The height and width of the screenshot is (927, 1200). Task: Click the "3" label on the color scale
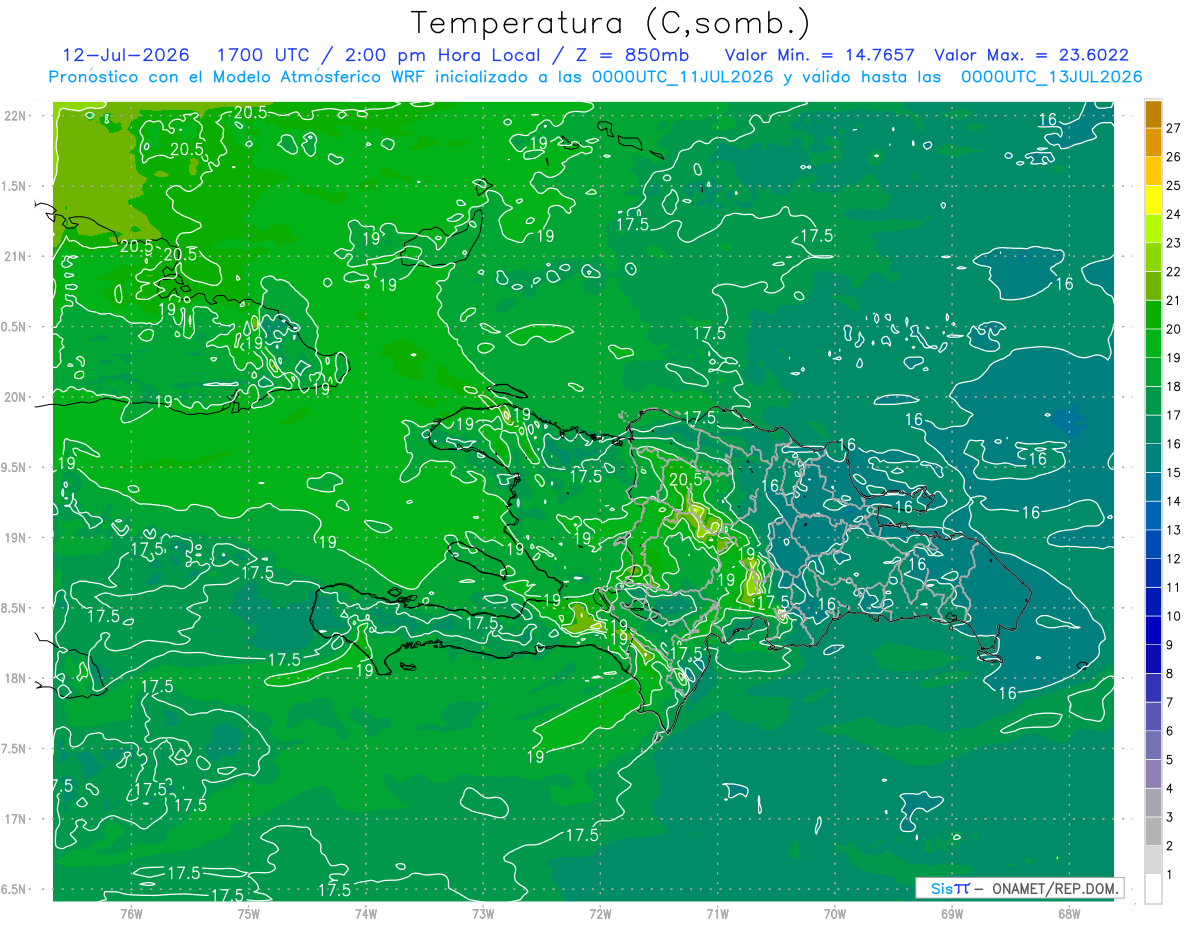click(1170, 817)
